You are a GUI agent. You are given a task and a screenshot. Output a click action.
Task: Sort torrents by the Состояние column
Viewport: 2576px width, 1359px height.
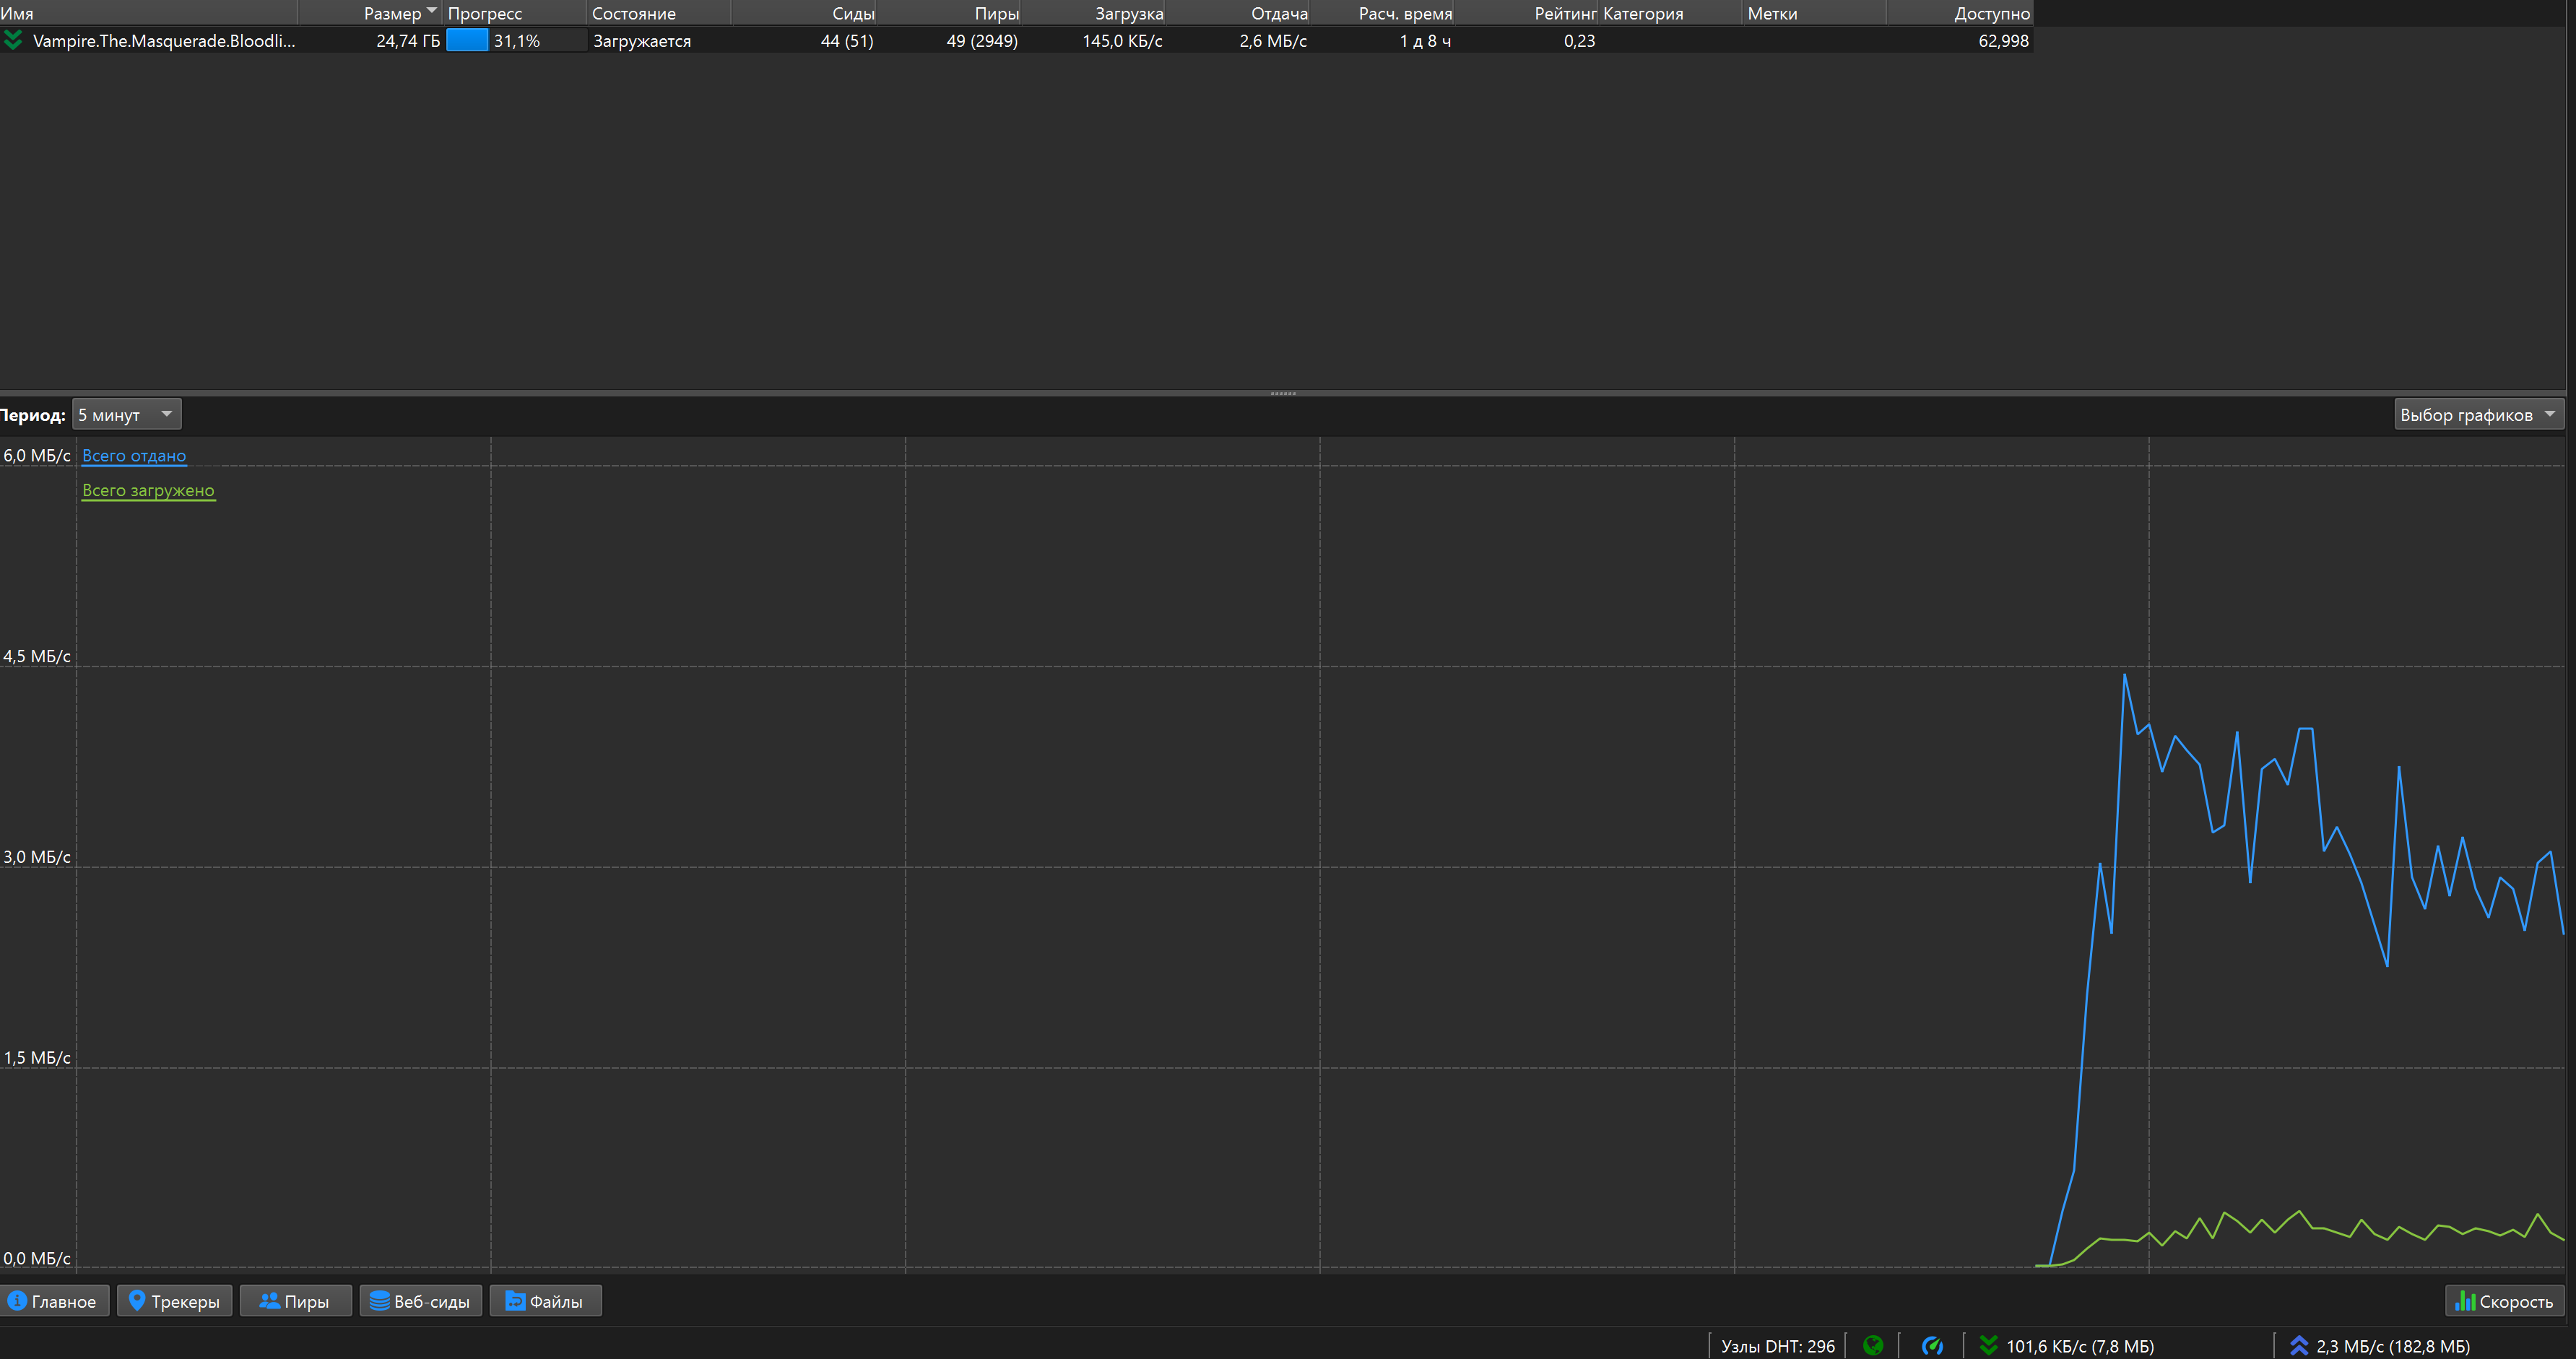pyautogui.click(x=634, y=13)
